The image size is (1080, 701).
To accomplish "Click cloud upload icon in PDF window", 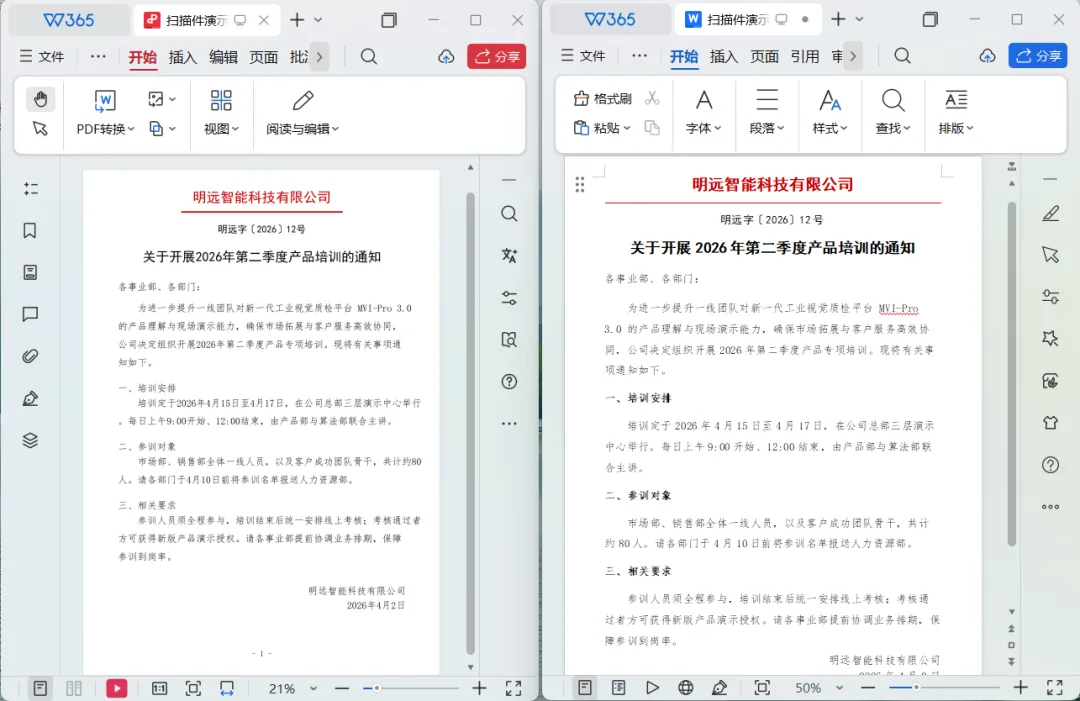I will pyautogui.click(x=446, y=56).
